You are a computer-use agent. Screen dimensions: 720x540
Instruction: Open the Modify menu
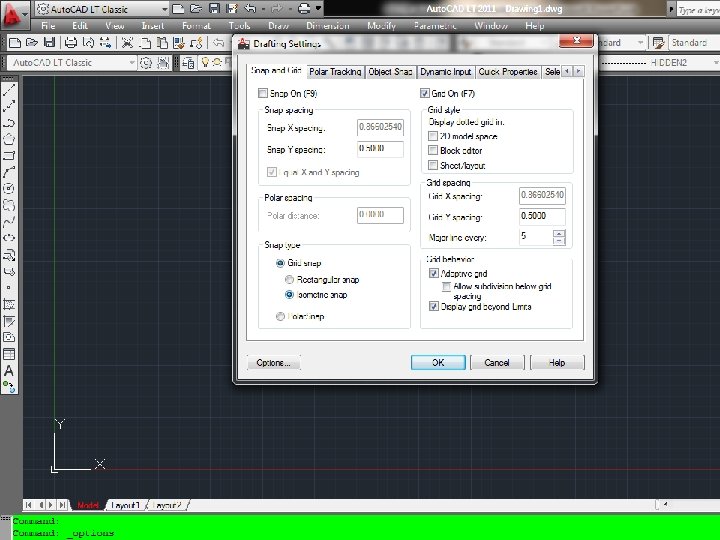pyautogui.click(x=381, y=26)
